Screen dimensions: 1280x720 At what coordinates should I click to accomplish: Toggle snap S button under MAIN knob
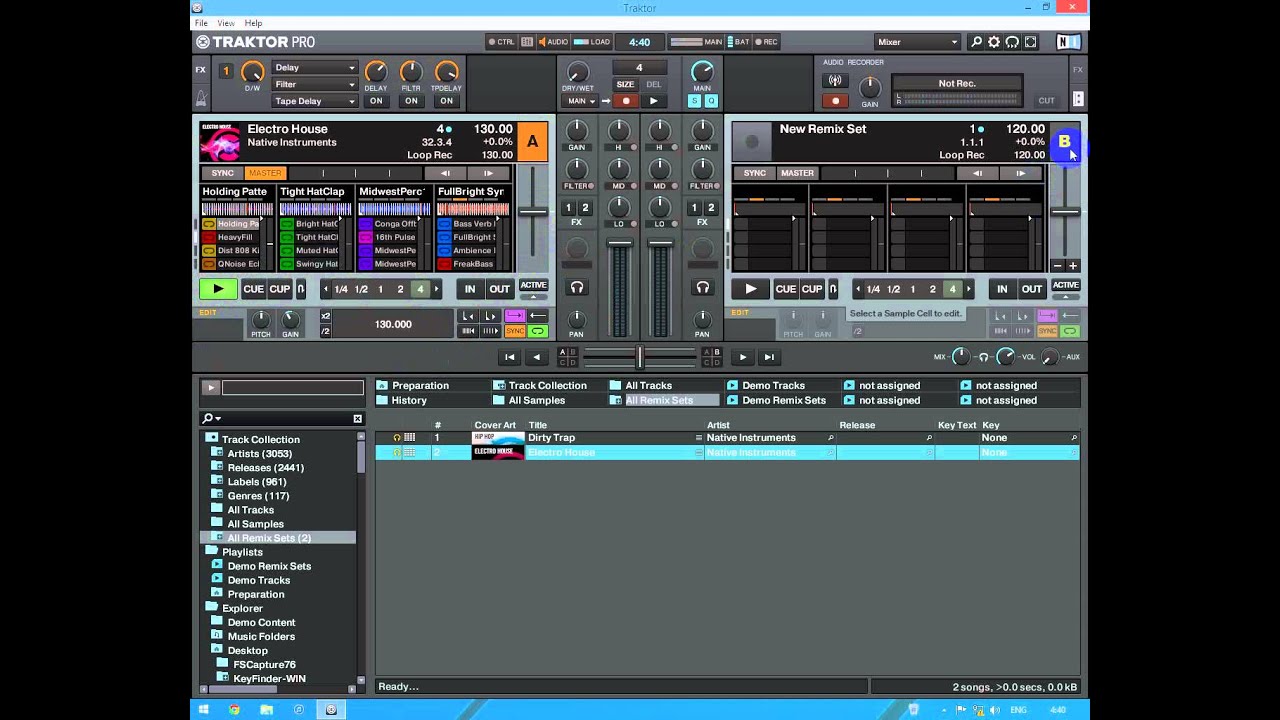point(695,101)
